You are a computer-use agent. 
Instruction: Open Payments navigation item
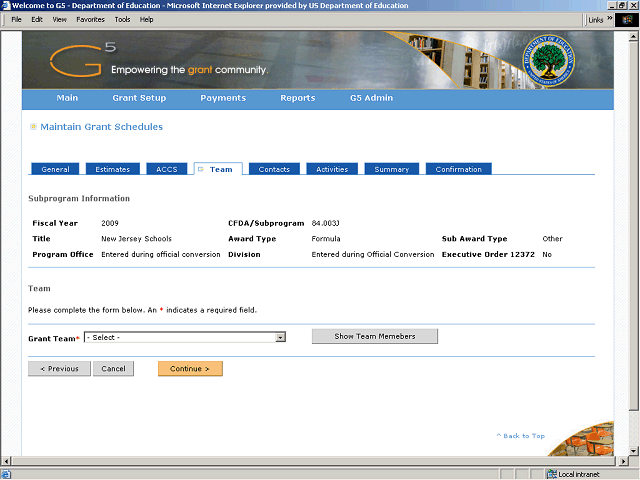[x=223, y=98]
